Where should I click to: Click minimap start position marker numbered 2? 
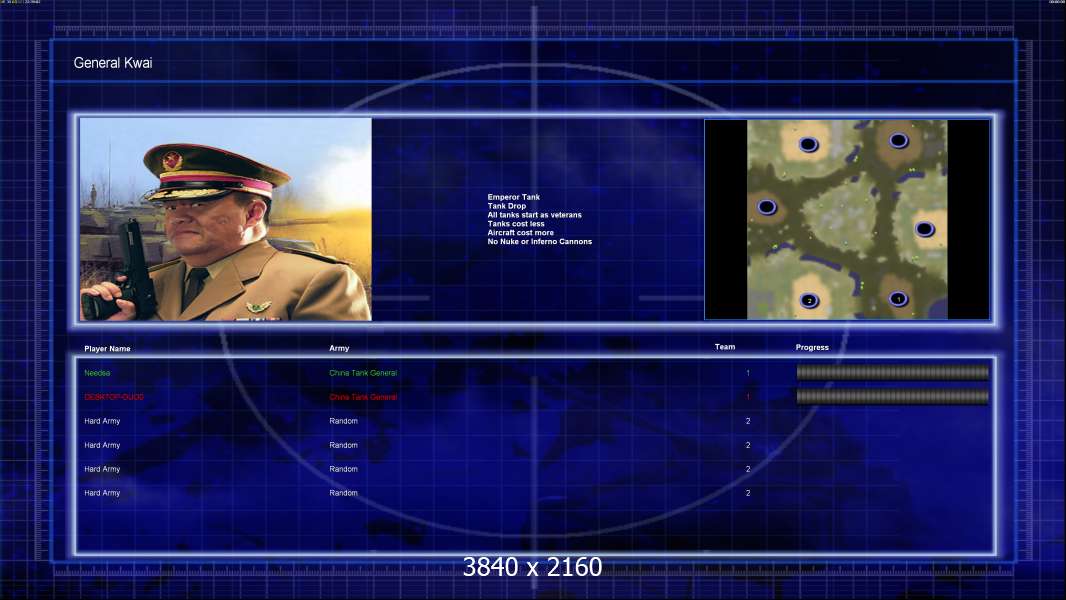[809, 300]
